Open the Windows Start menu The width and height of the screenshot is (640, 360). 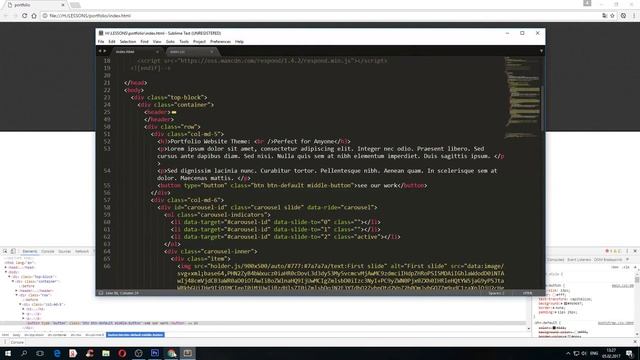pyautogui.click(x=8, y=353)
